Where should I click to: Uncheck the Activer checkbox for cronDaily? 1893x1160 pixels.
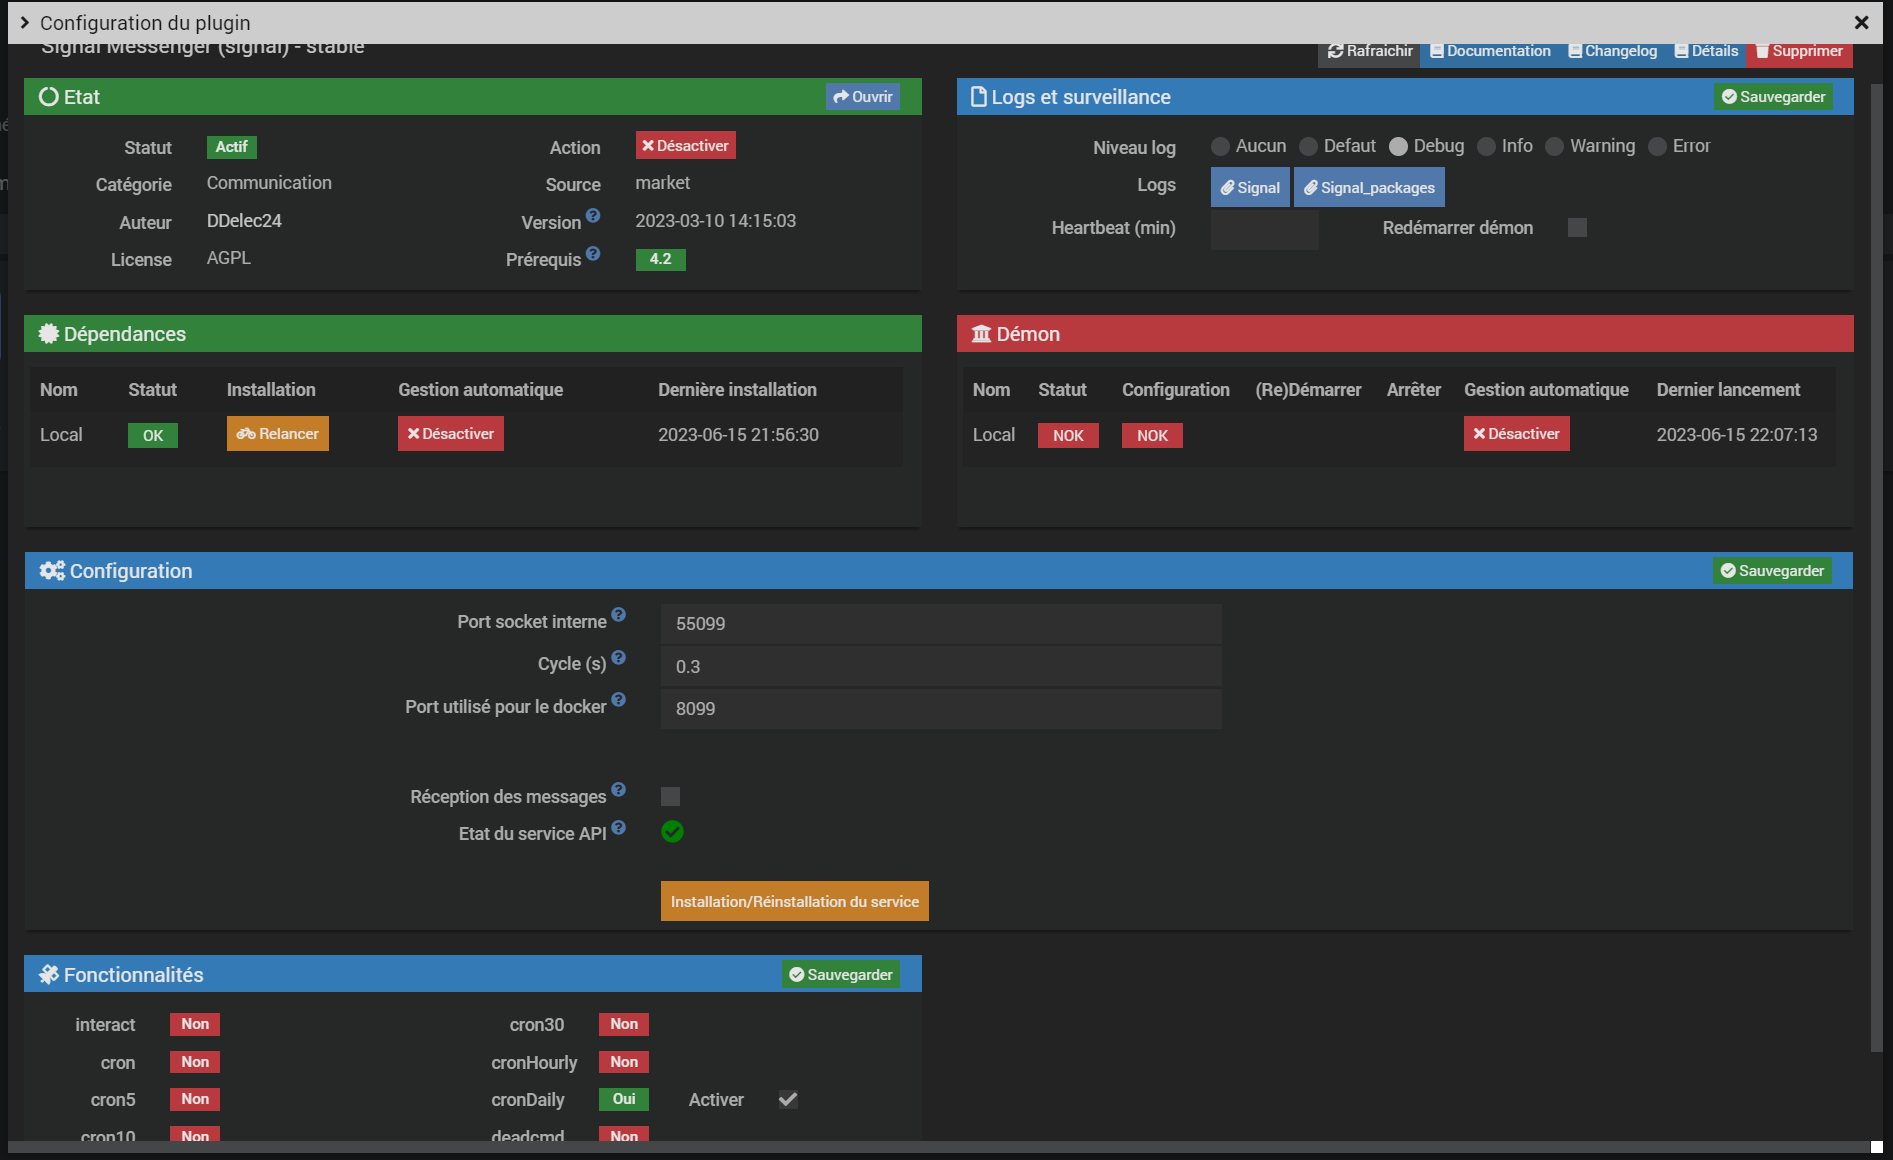coord(788,1100)
